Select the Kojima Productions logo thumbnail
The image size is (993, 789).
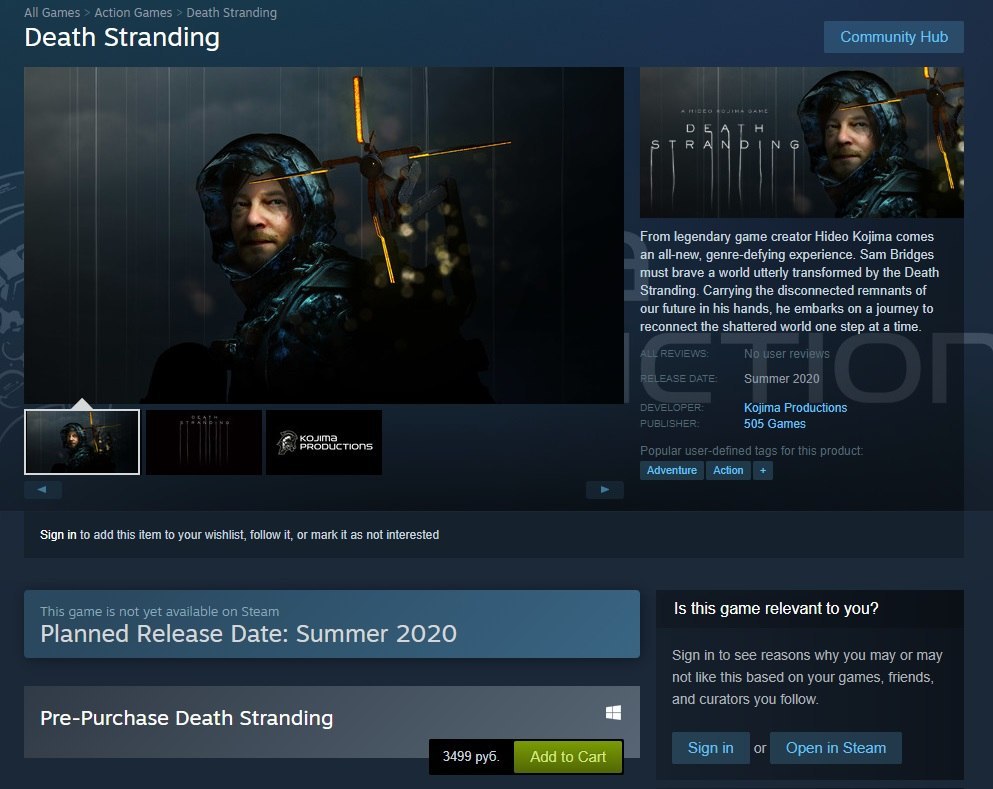tap(324, 442)
